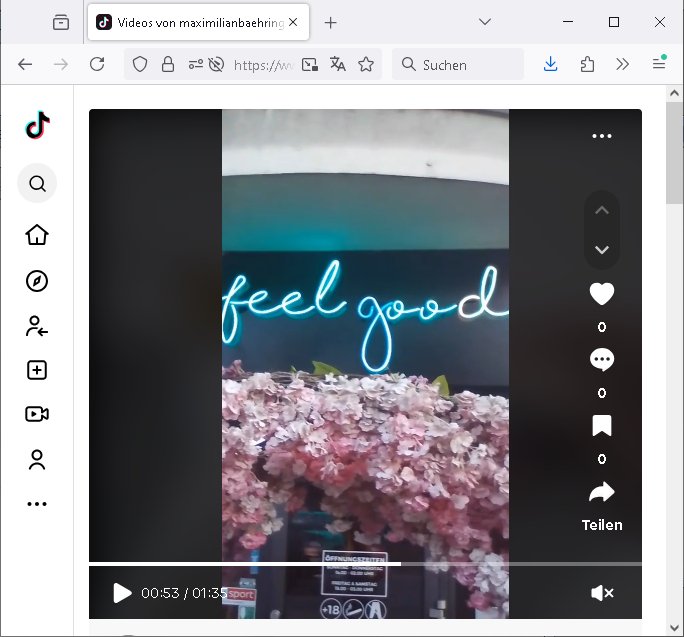
Task: Select the Videos von maximilianbaehring tab
Action: [198, 22]
